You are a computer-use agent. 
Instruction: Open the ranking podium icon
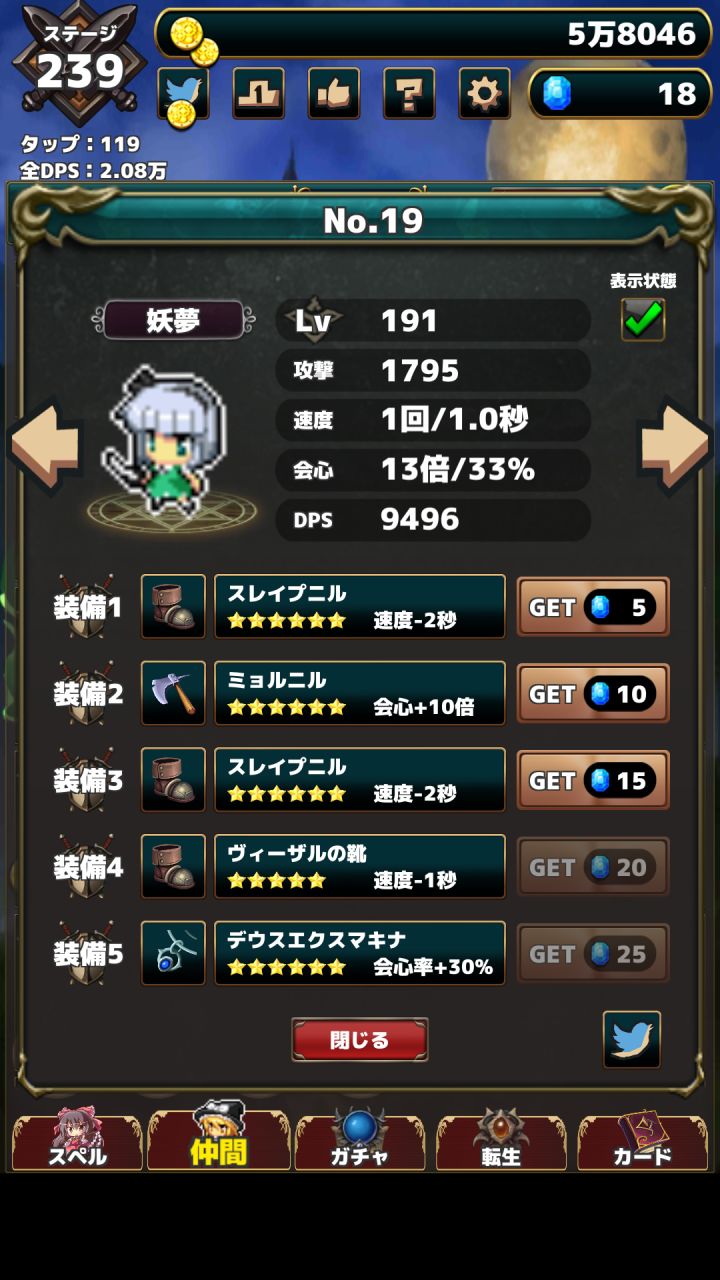(259, 94)
